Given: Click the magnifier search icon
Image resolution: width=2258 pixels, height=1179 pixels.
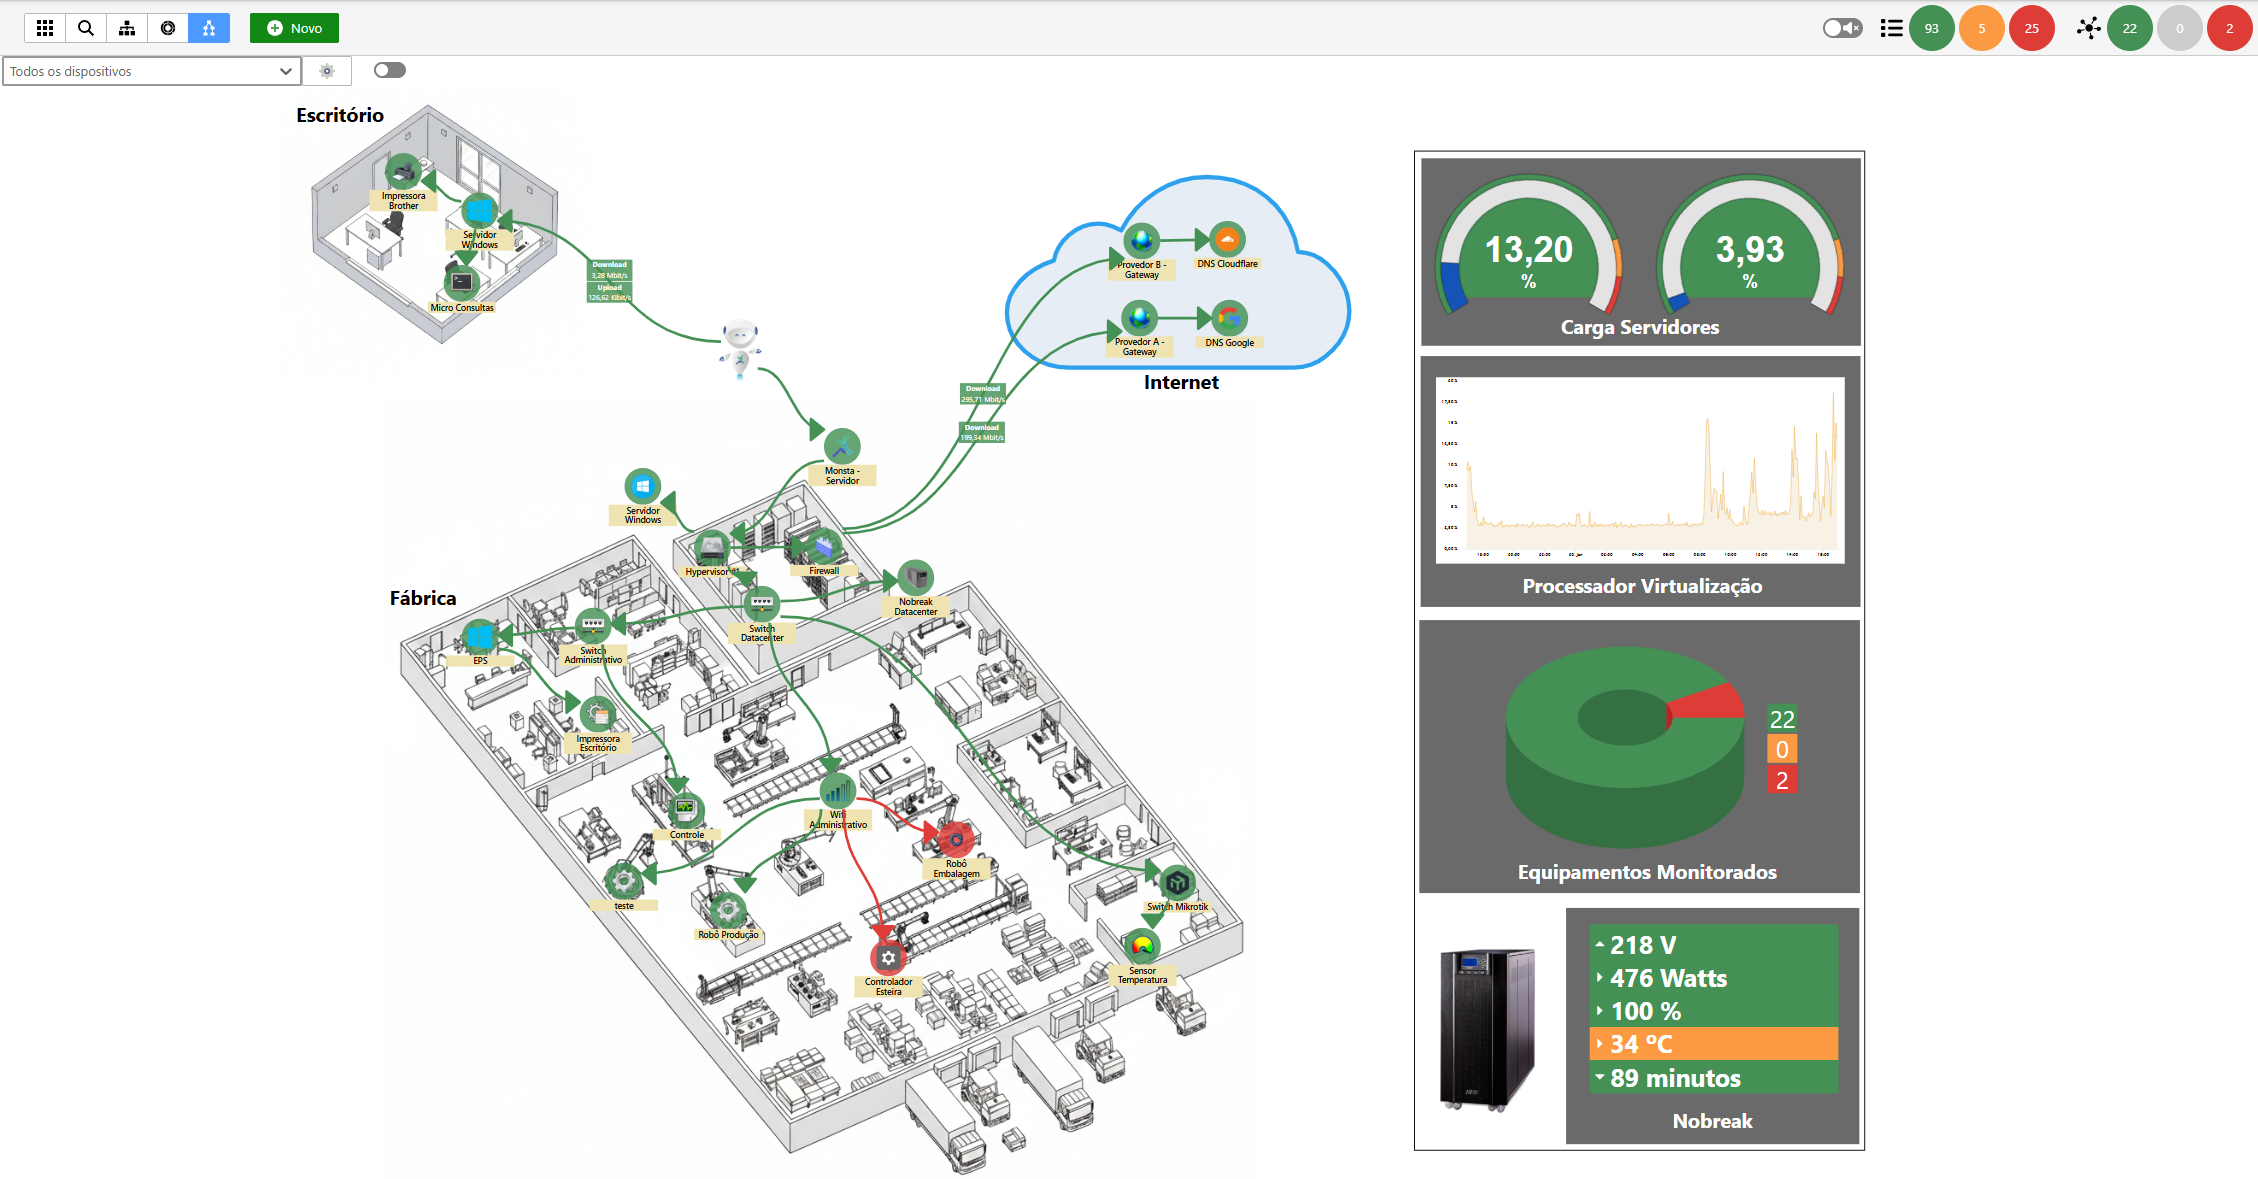Looking at the screenshot, I should (x=86, y=28).
